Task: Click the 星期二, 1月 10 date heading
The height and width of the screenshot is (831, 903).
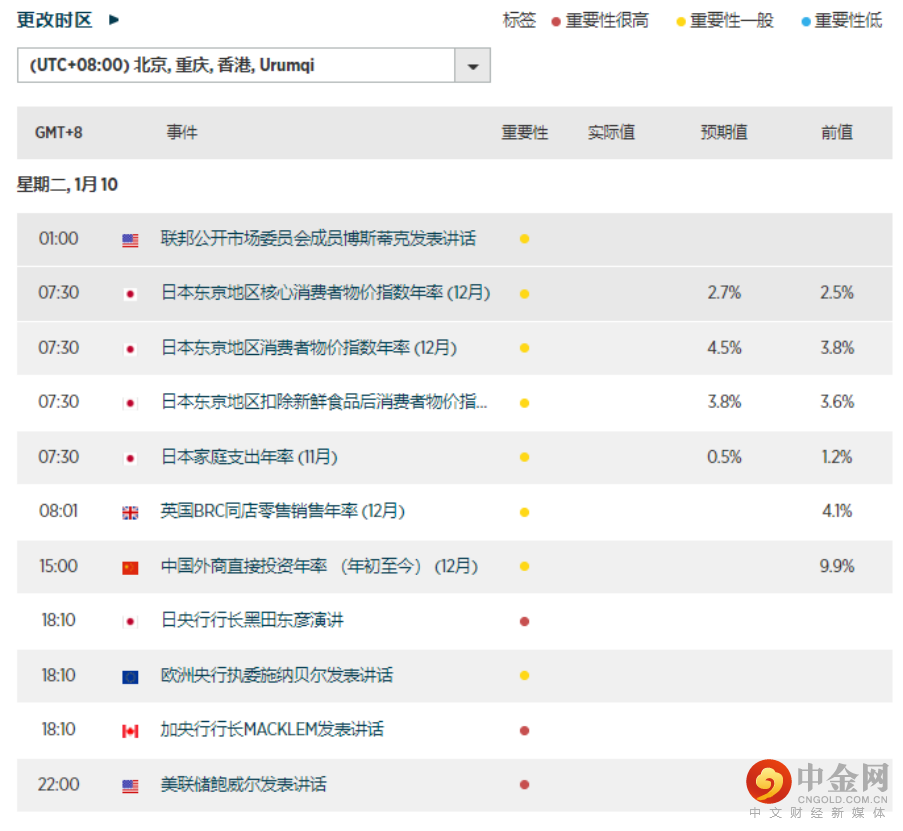Action: pyautogui.click(x=67, y=185)
